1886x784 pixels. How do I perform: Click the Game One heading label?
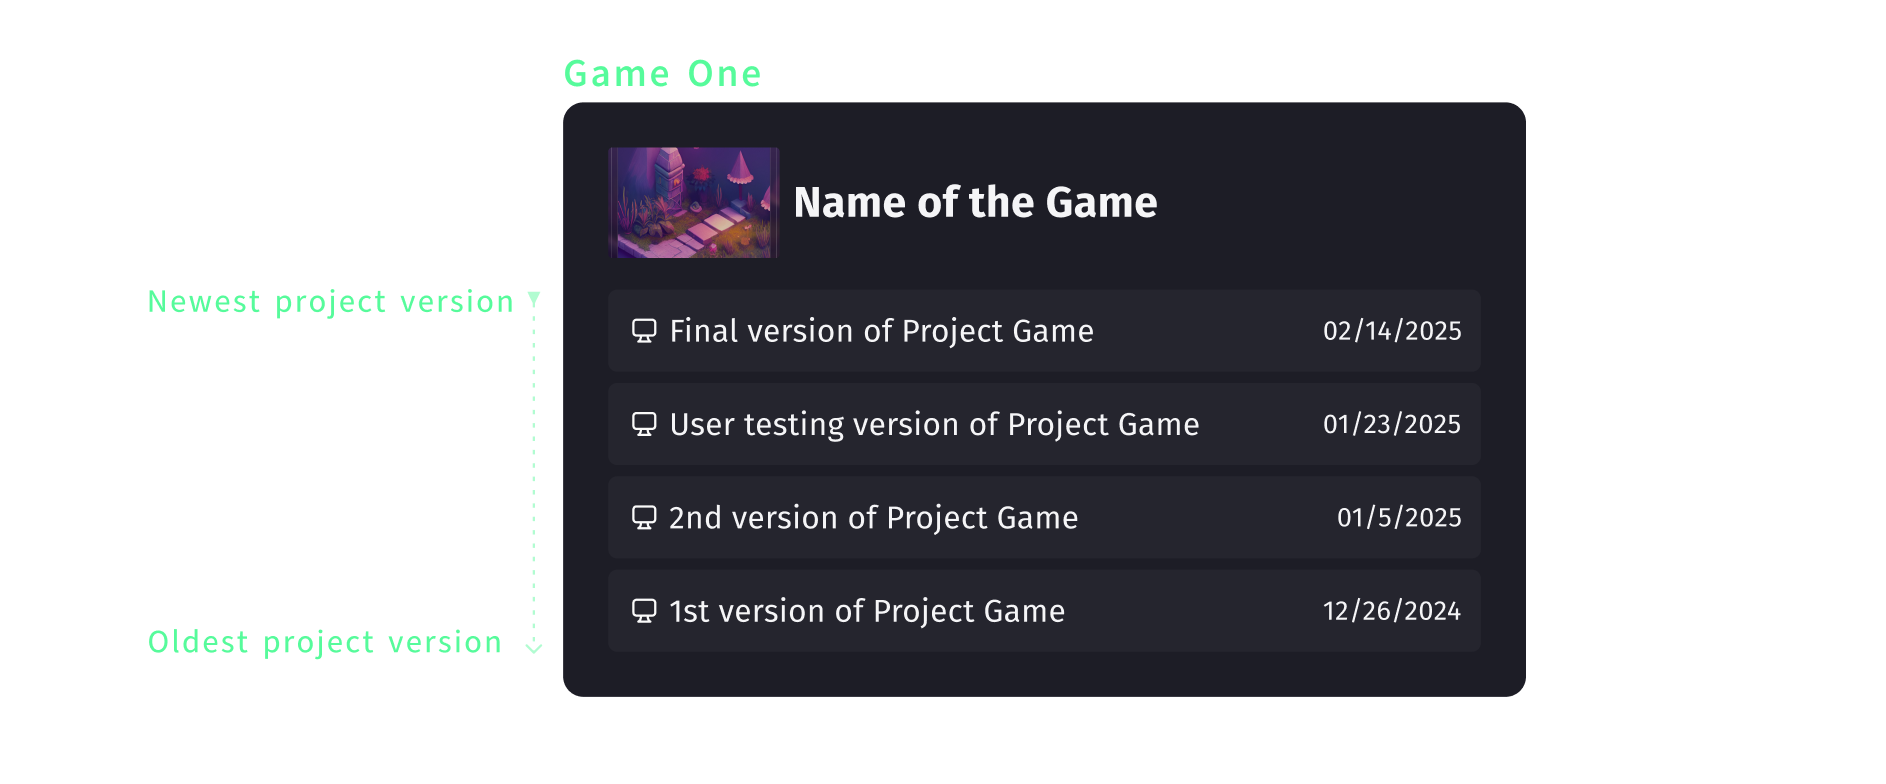662,72
